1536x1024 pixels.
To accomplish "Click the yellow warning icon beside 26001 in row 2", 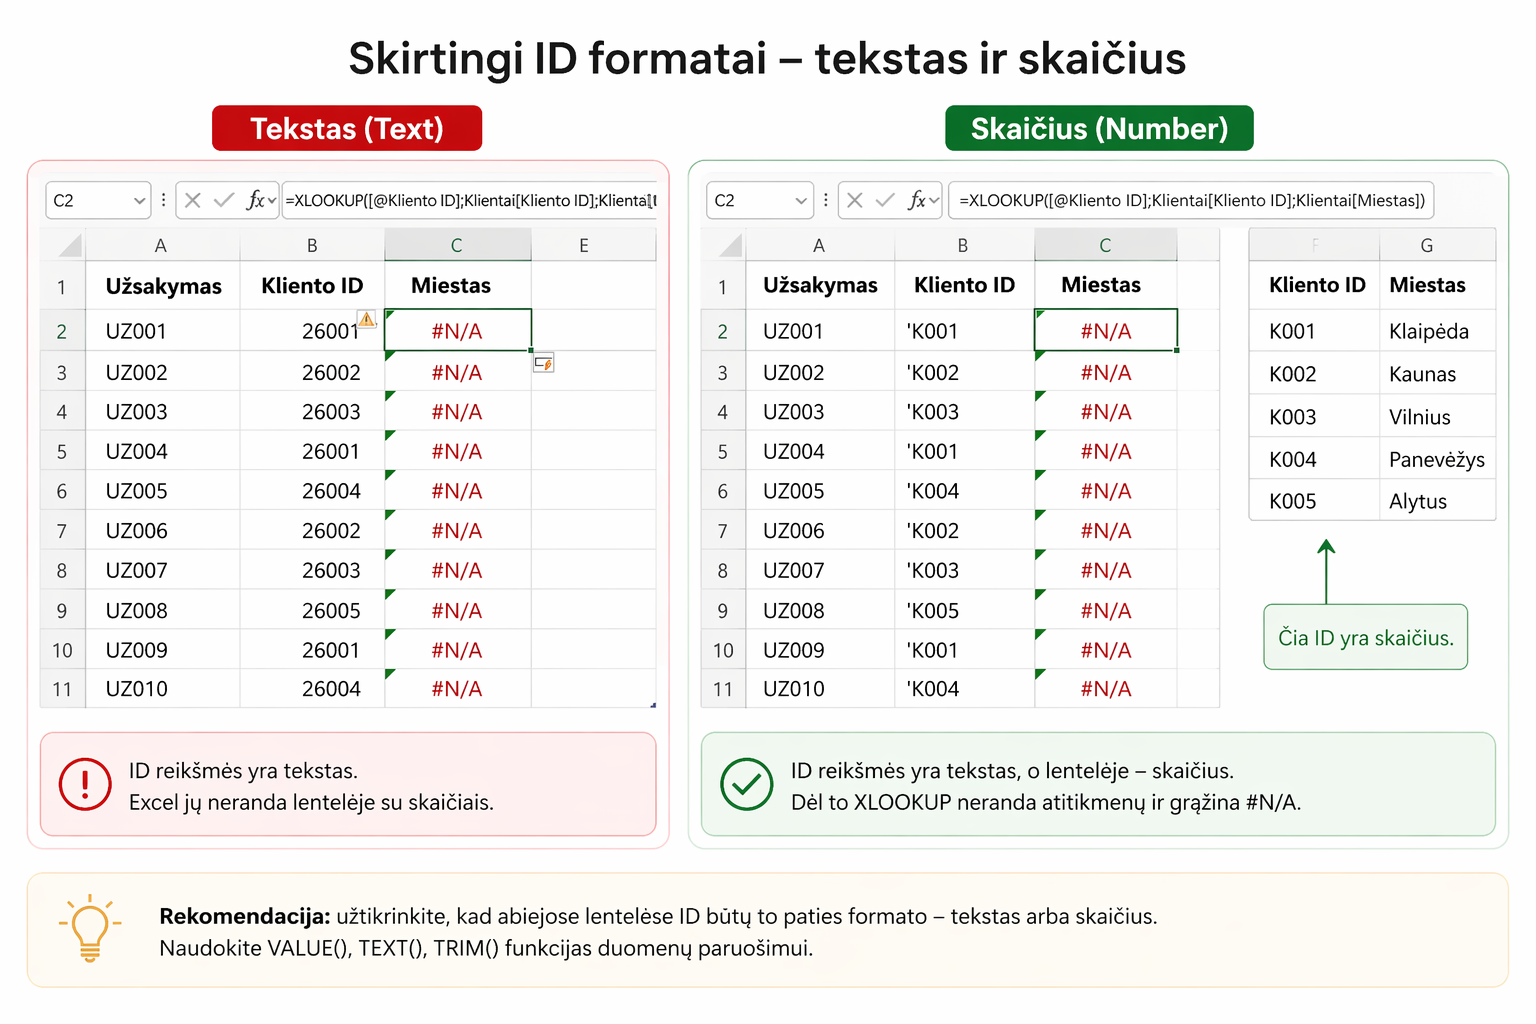I will tap(367, 319).
